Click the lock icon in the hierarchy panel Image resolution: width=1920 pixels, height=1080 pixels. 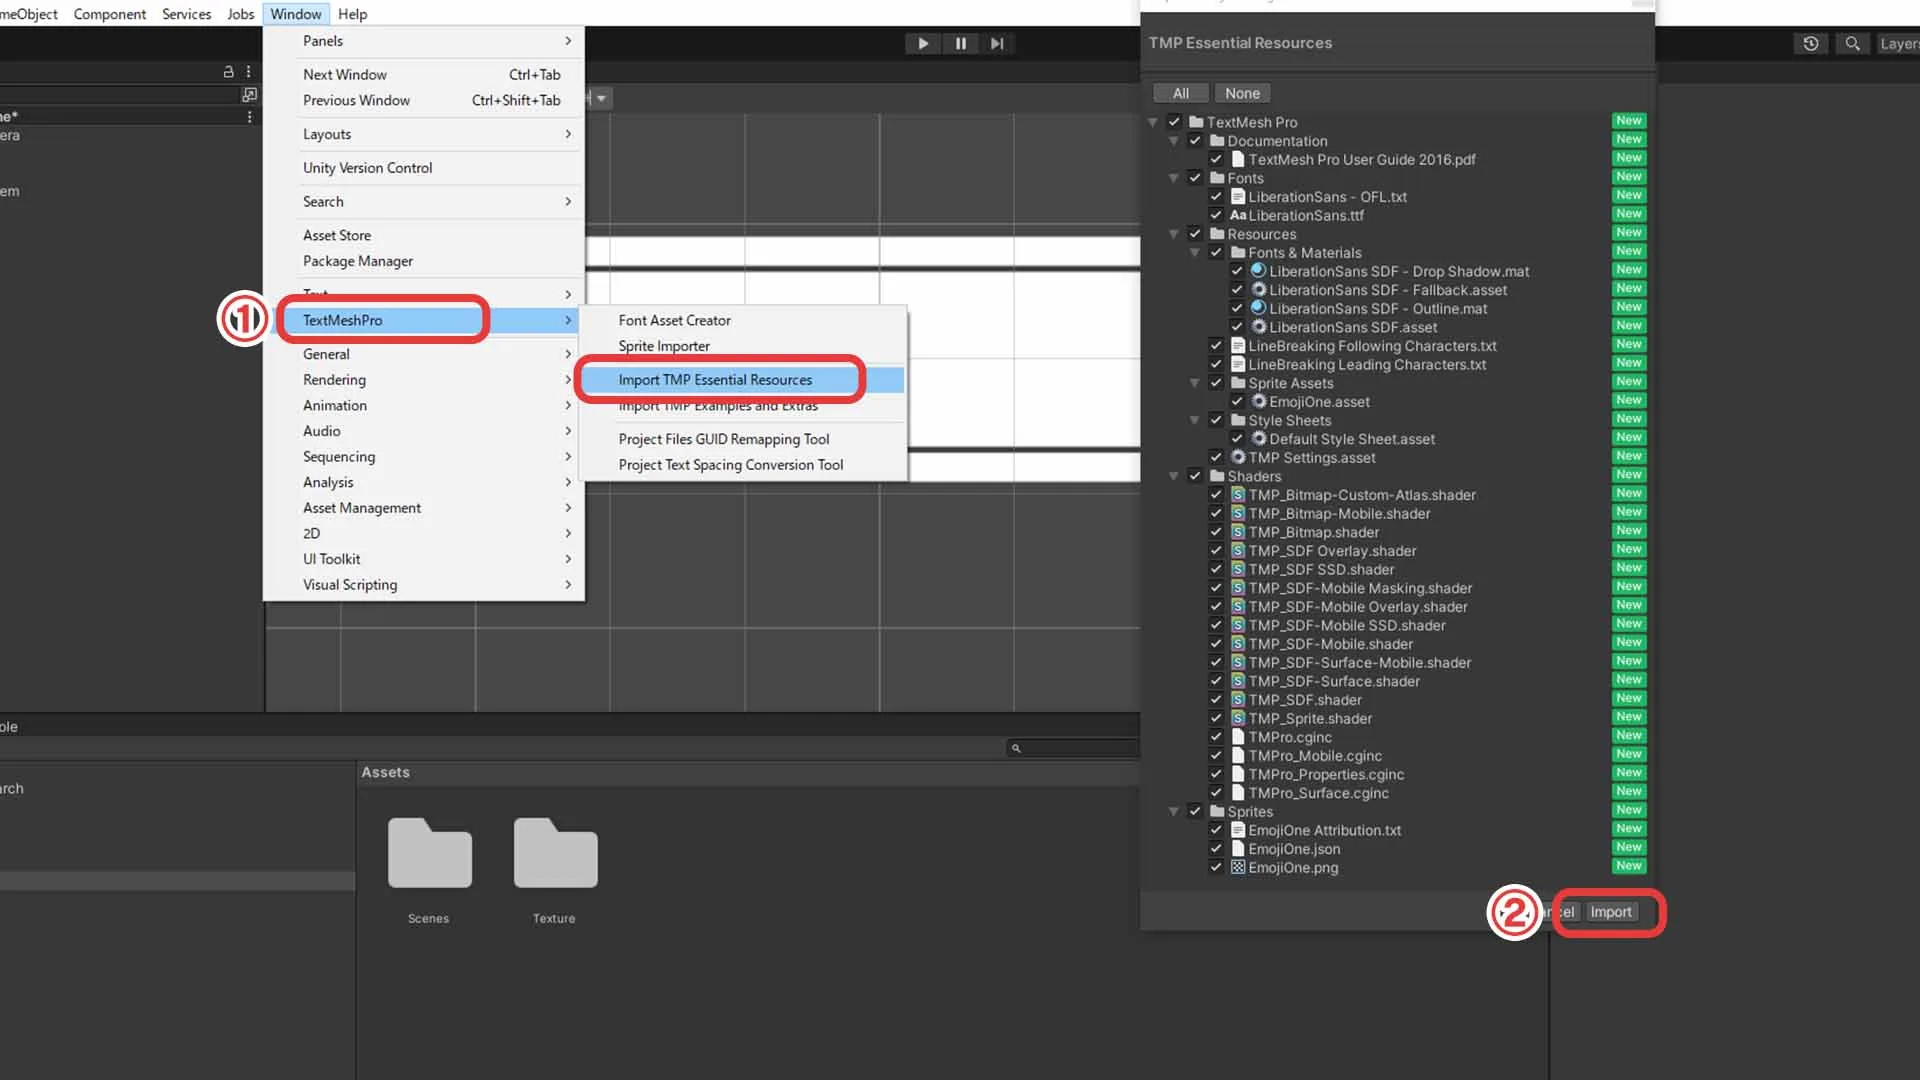[x=228, y=72]
